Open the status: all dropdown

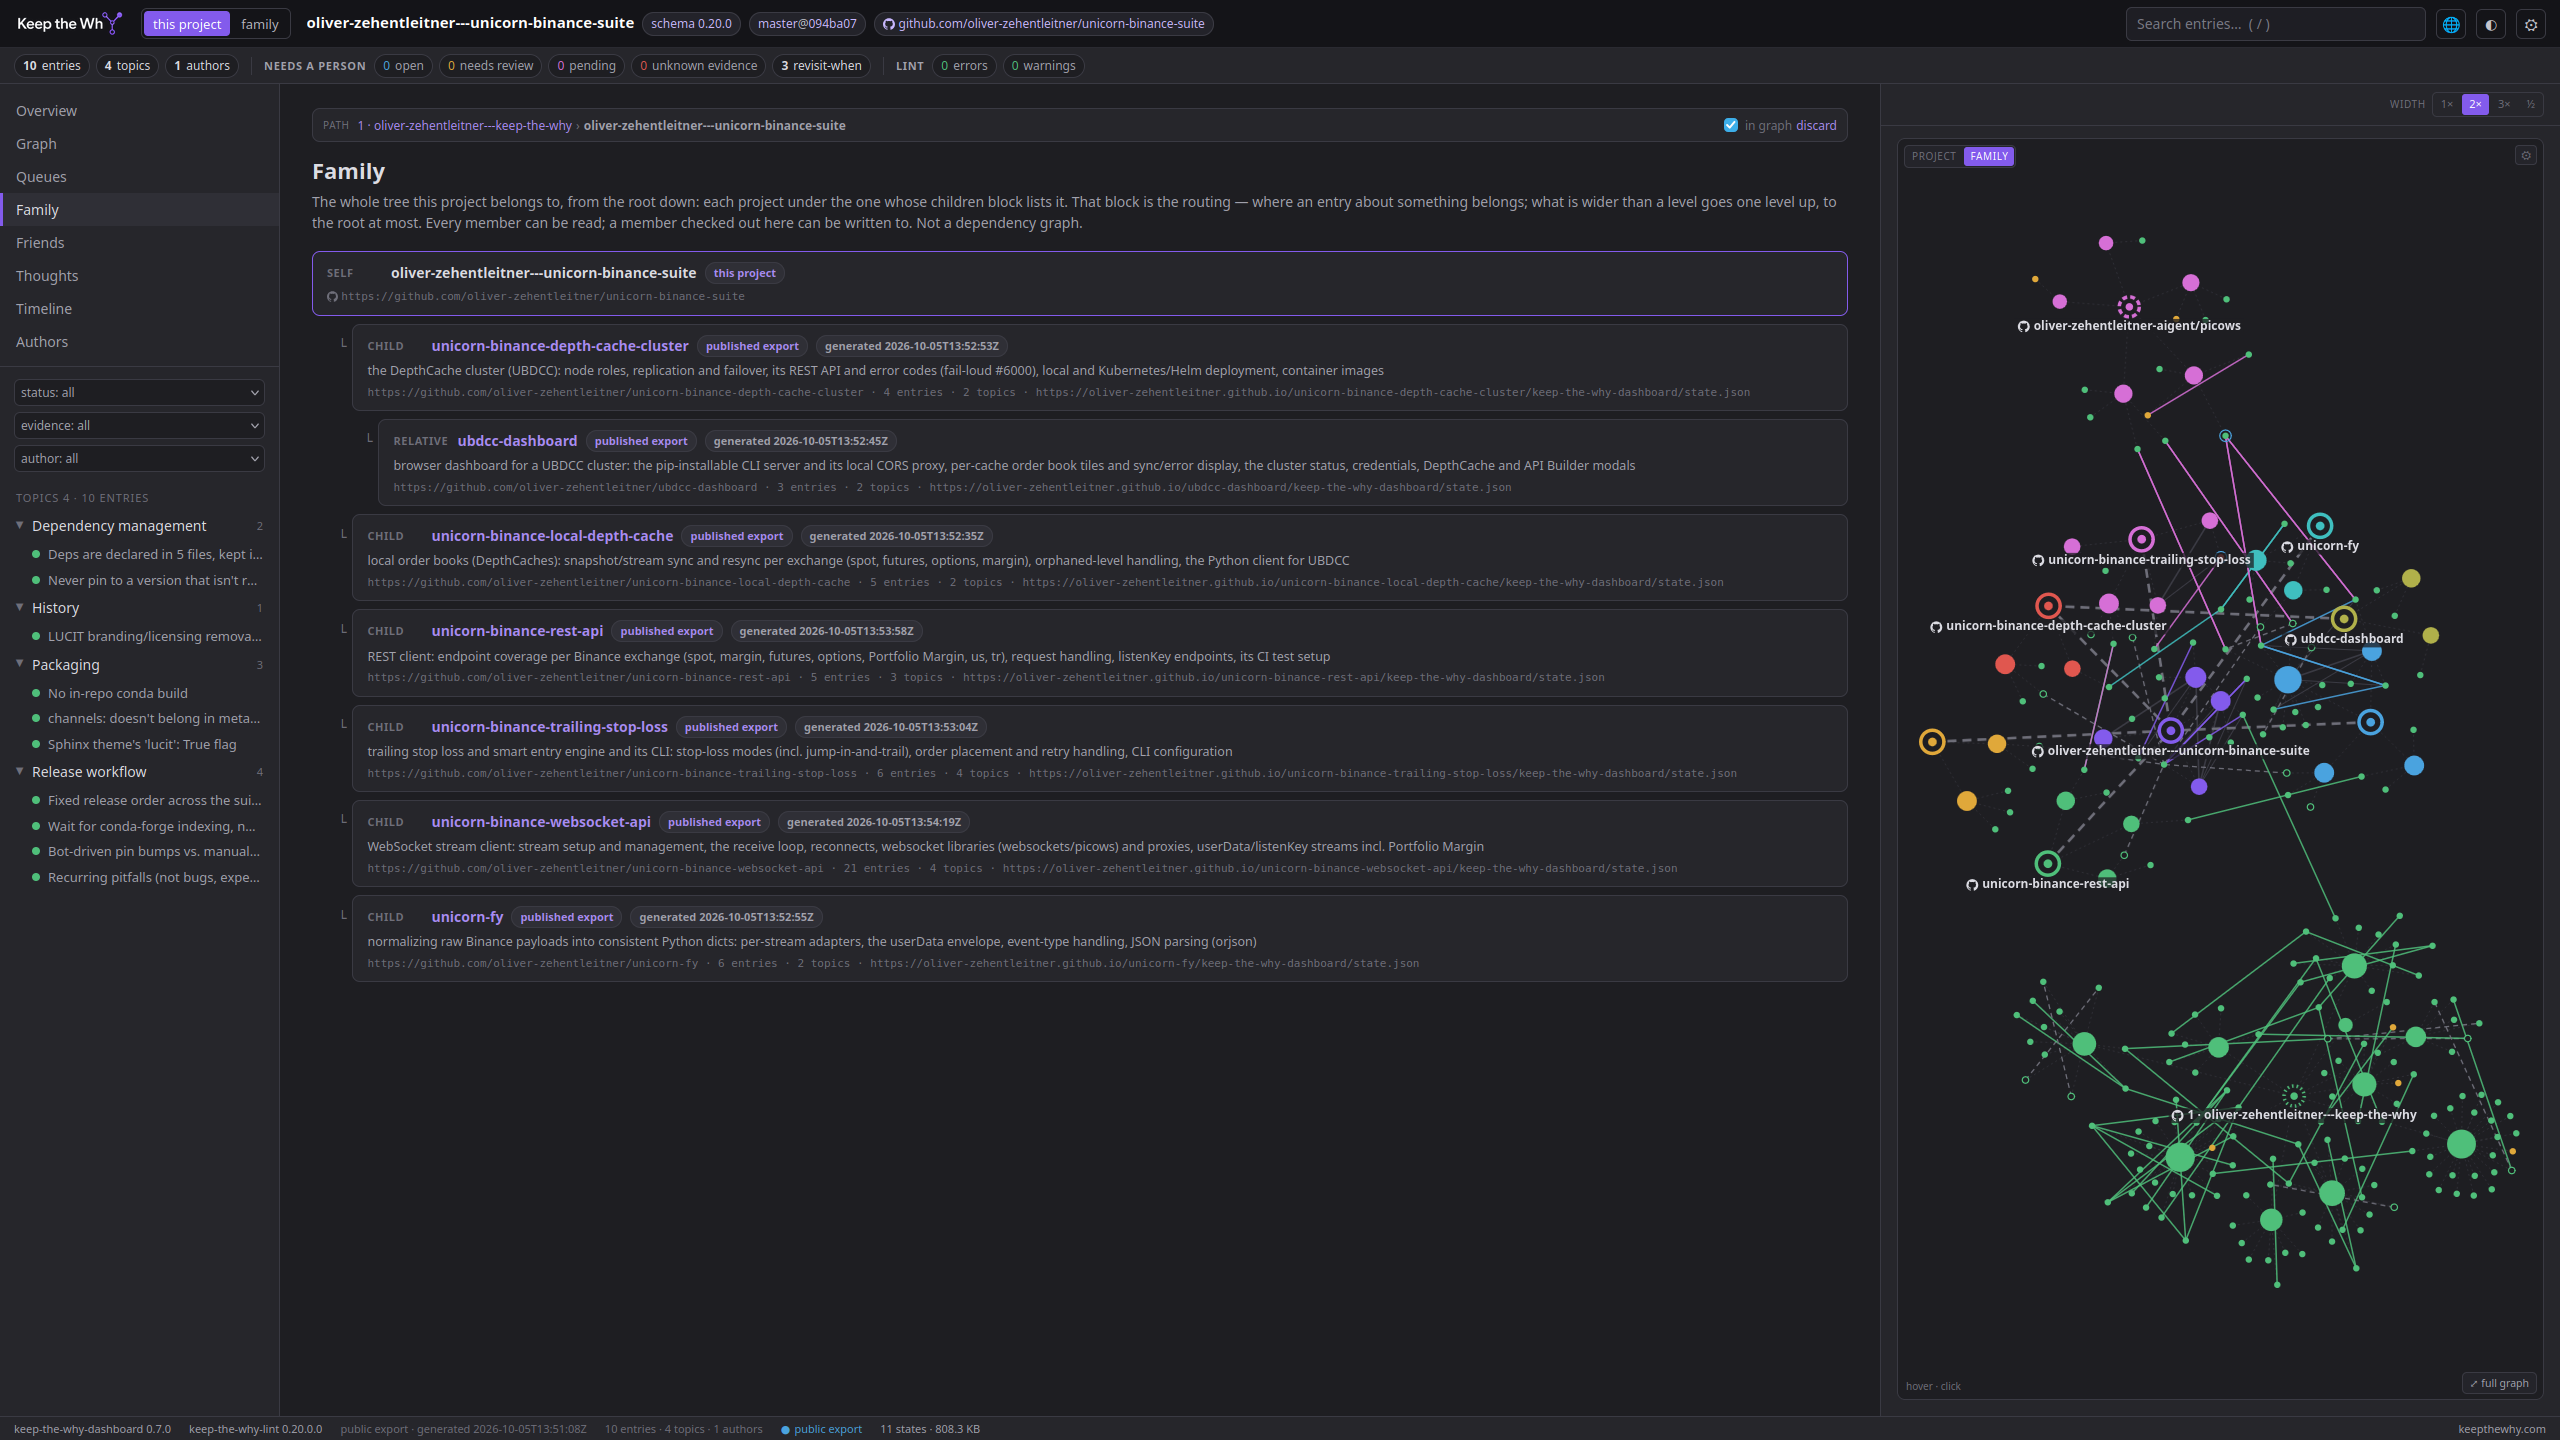139,393
